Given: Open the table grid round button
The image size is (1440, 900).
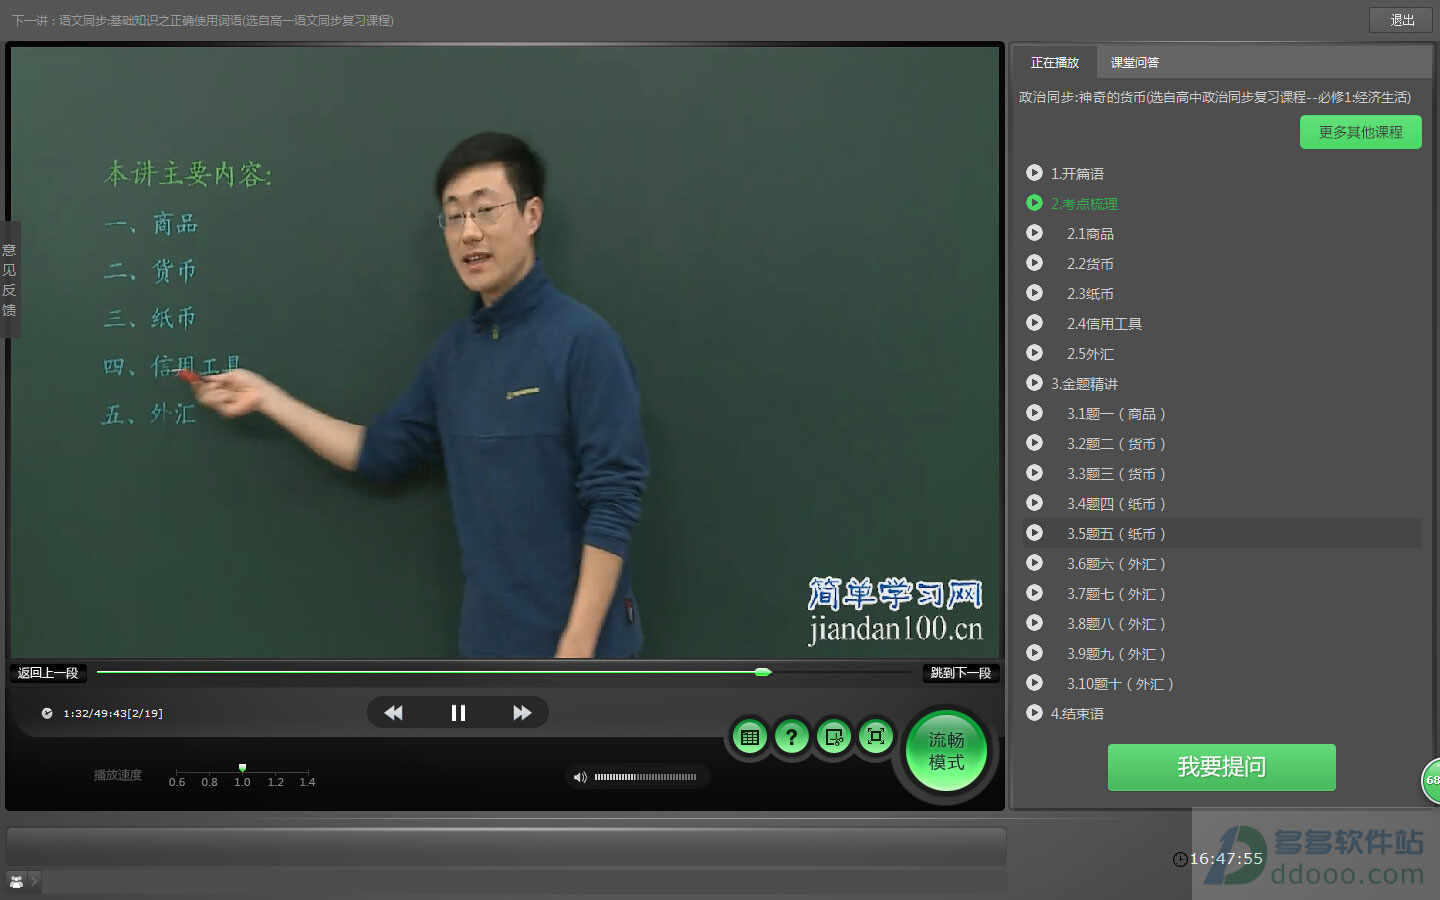Looking at the screenshot, I should 750,738.
